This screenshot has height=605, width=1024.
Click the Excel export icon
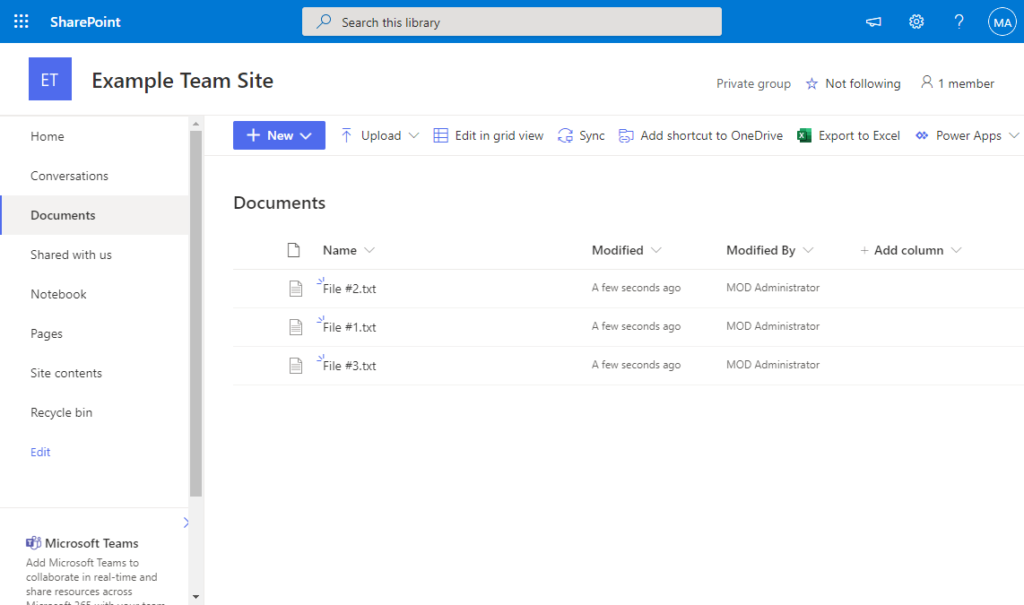pyautogui.click(x=804, y=135)
